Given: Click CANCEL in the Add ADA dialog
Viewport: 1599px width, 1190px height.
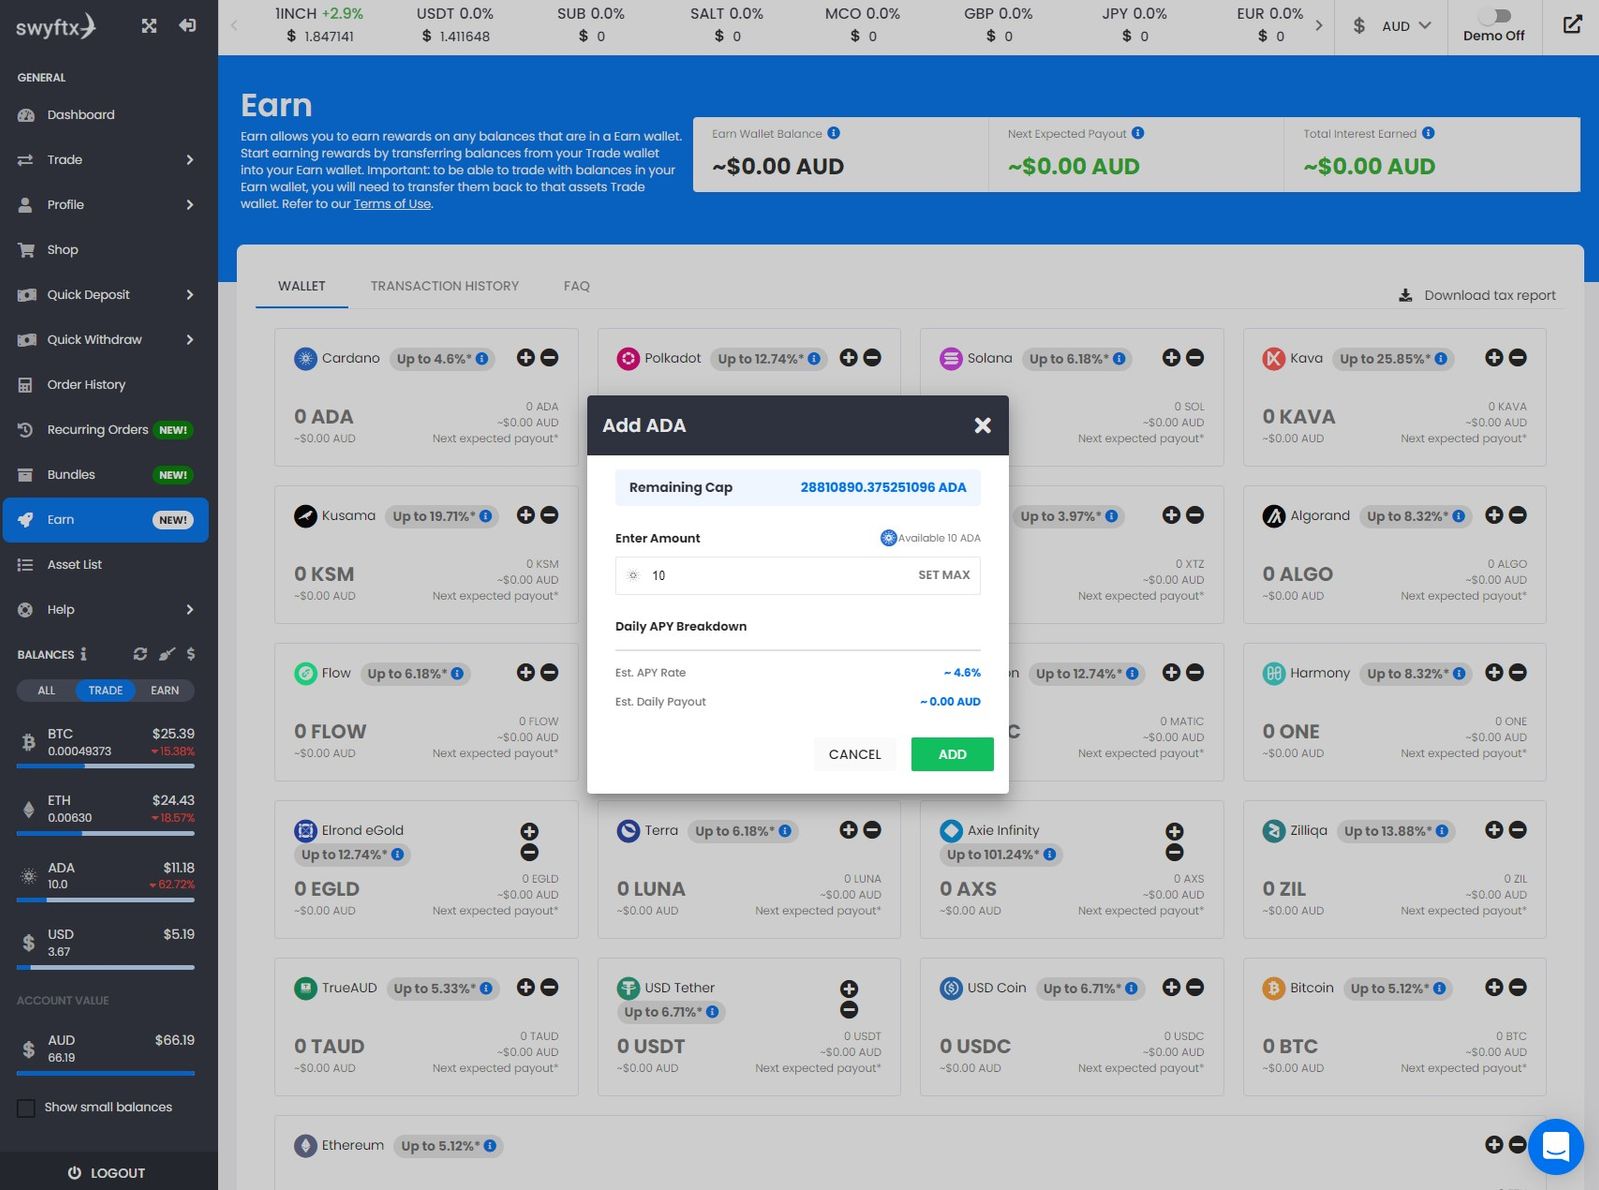Looking at the screenshot, I should (x=855, y=754).
